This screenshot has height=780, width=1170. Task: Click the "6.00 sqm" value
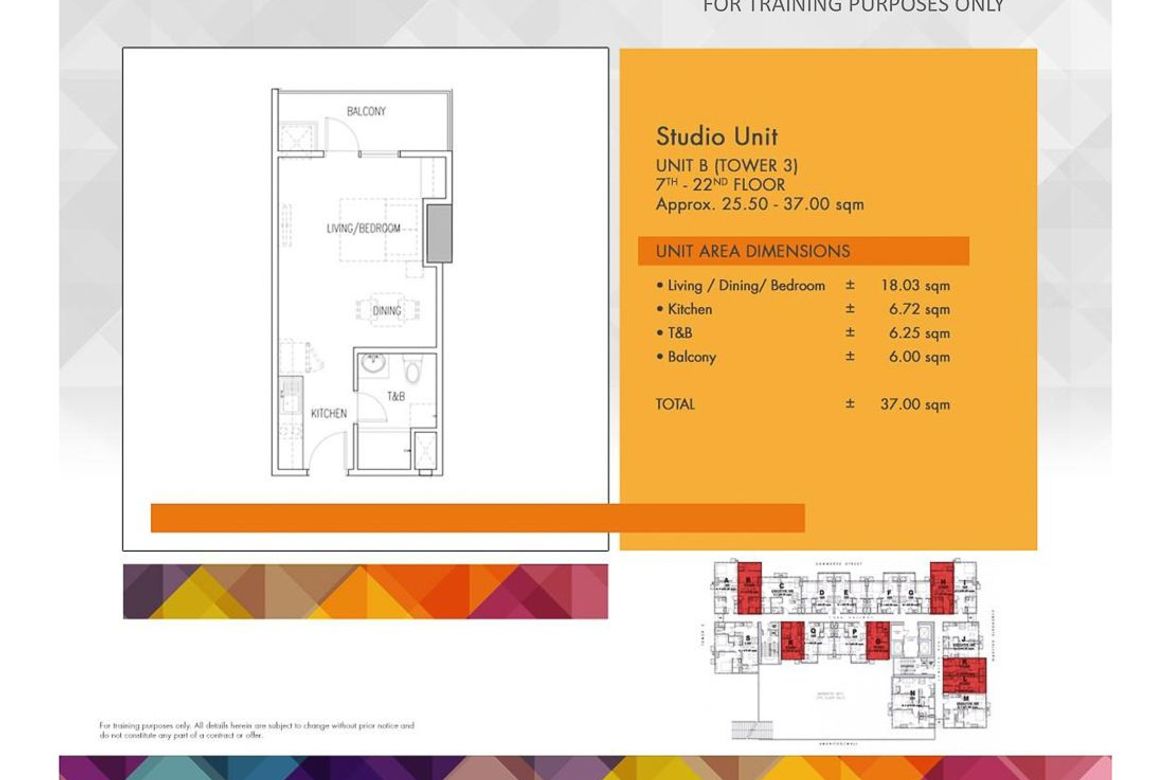click(919, 357)
